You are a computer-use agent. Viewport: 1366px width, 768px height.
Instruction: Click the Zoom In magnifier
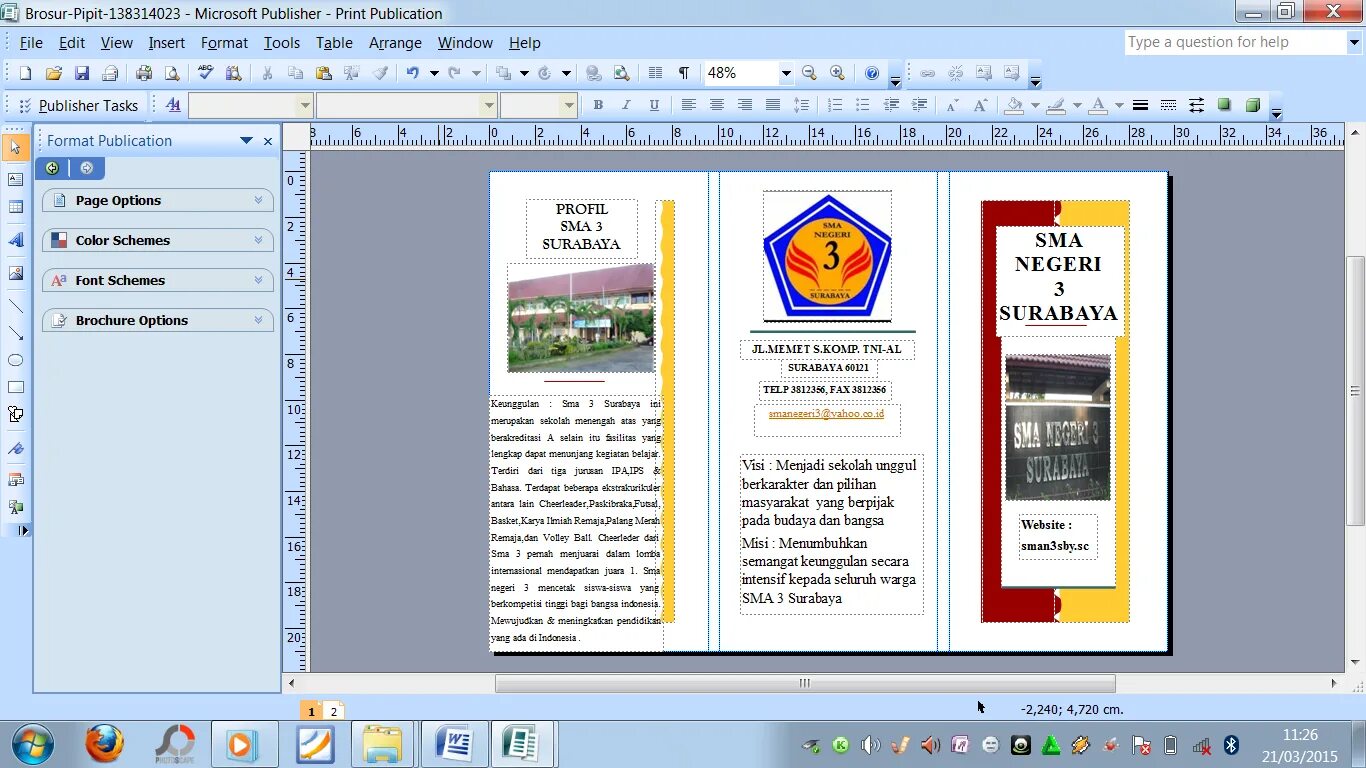[x=837, y=73]
